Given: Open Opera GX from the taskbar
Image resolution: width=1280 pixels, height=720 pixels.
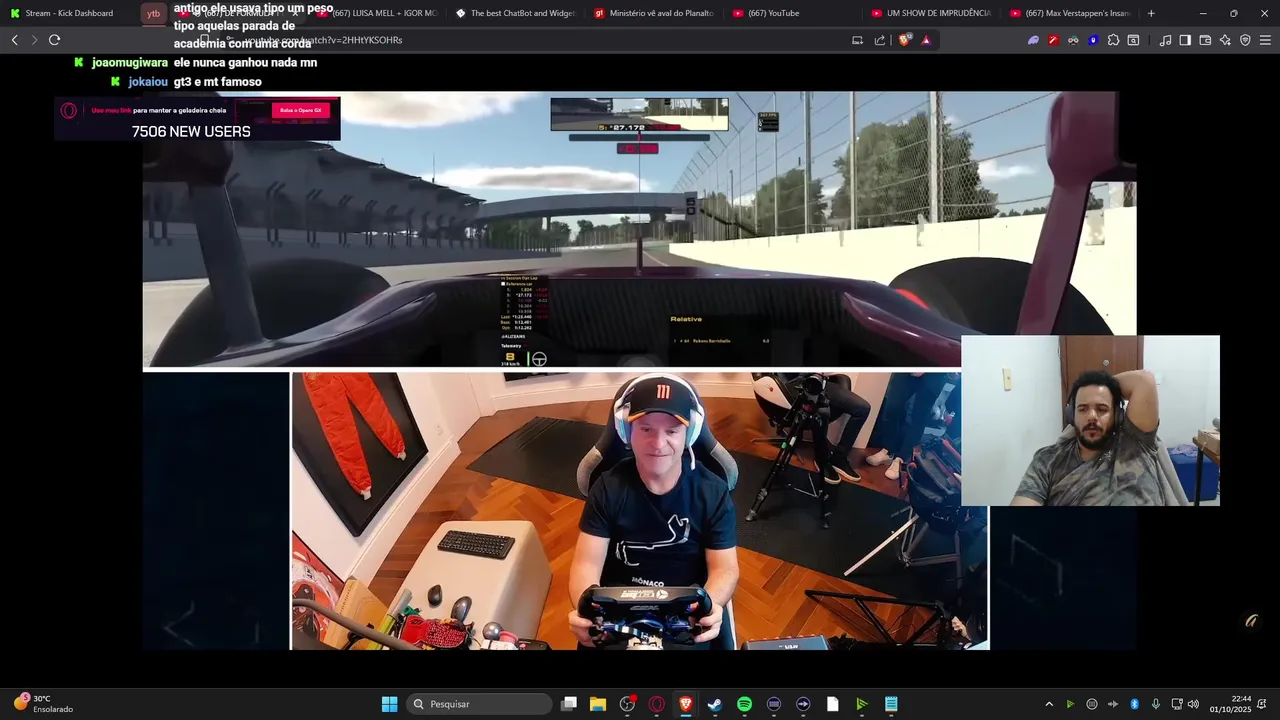Looking at the screenshot, I should pos(657,704).
